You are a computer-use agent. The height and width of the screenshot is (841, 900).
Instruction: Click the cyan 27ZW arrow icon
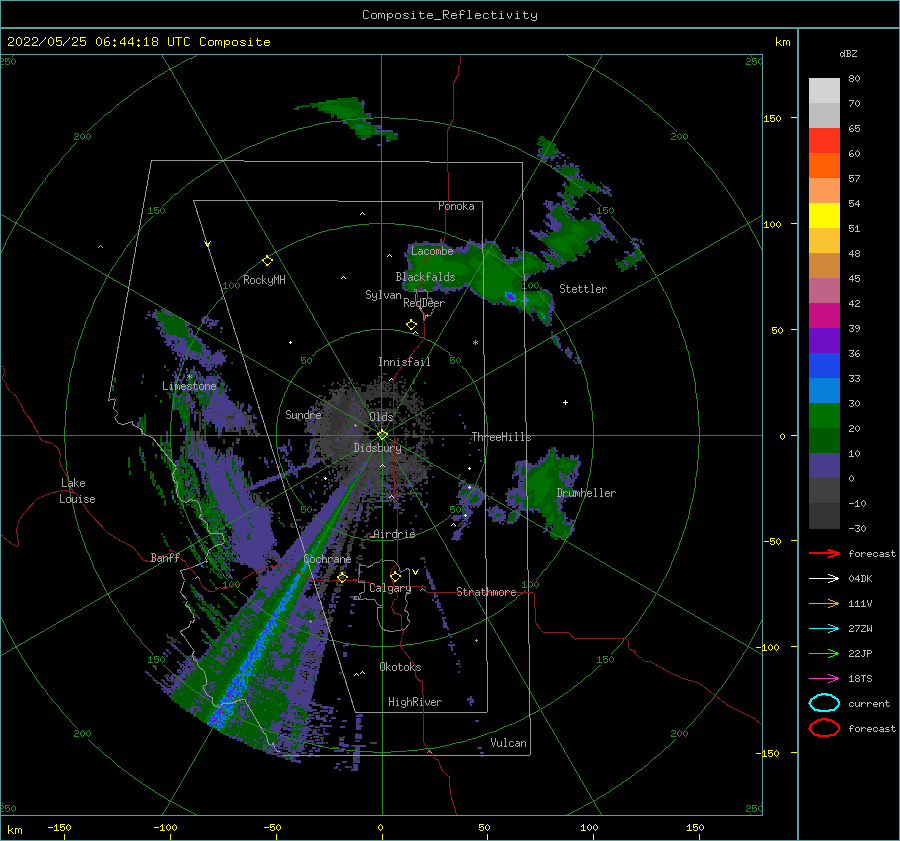click(x=824, y=629)
